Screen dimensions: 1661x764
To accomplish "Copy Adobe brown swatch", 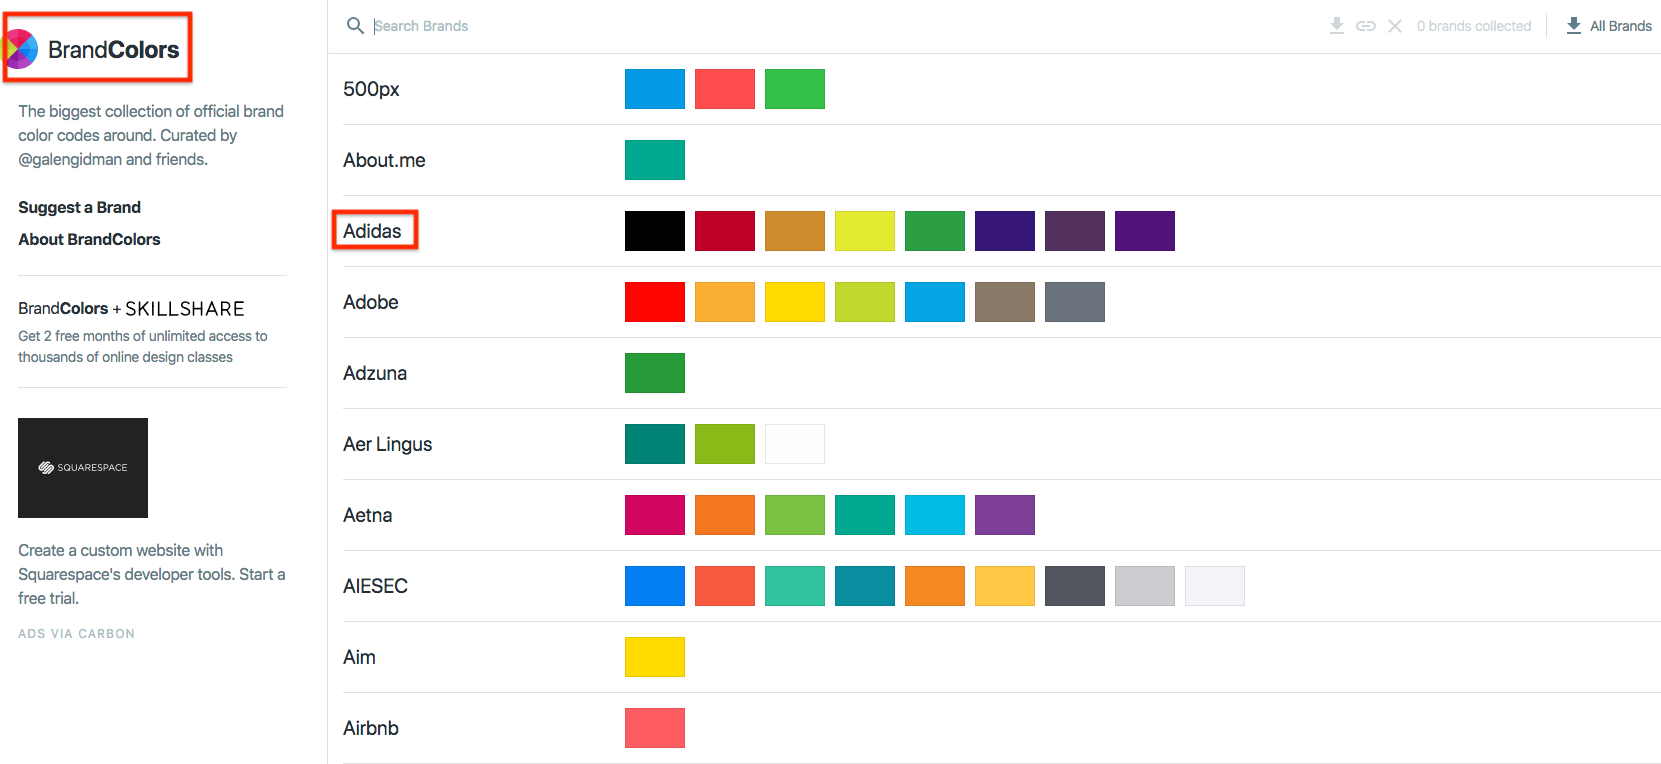I will coord(1005,302).
